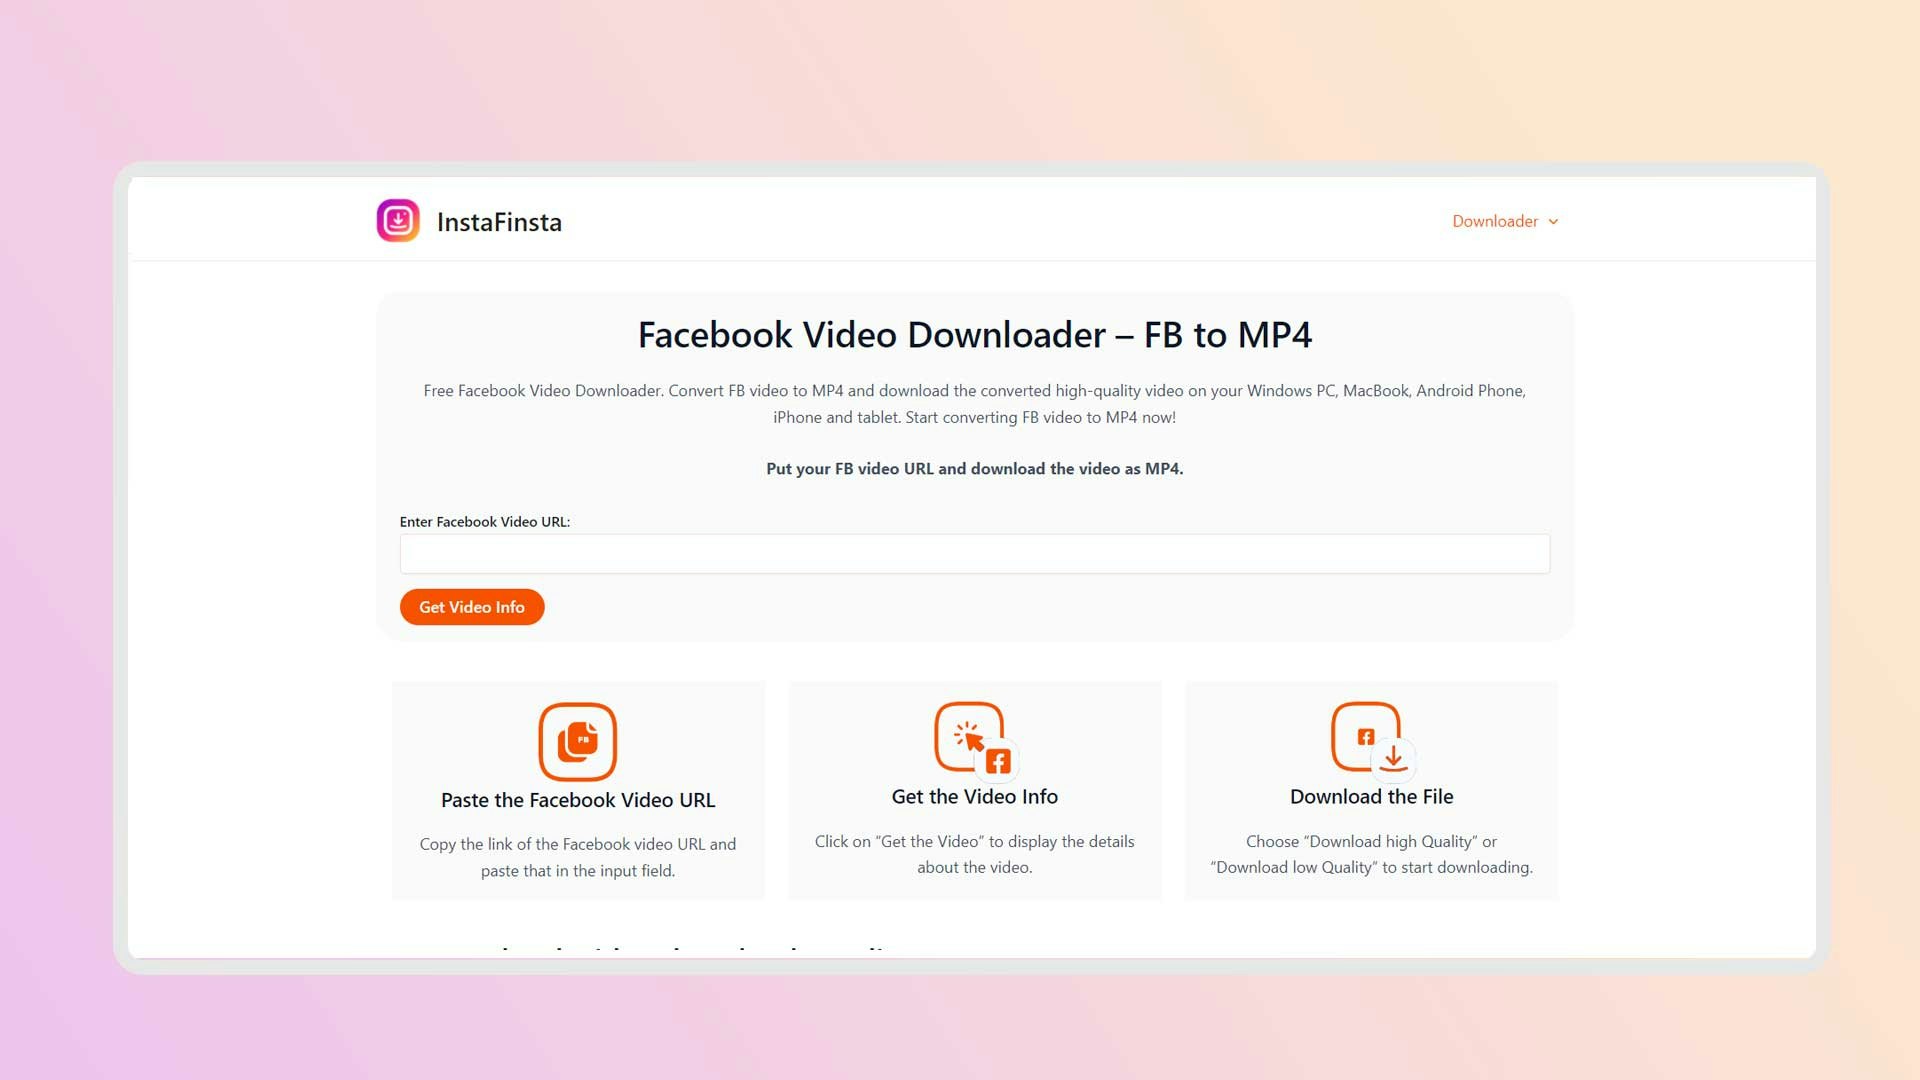Click the 'Paste the Facebook Video URL' heading
The height and width of the screenshot is (1080, 1920).
tap(578, 800)
